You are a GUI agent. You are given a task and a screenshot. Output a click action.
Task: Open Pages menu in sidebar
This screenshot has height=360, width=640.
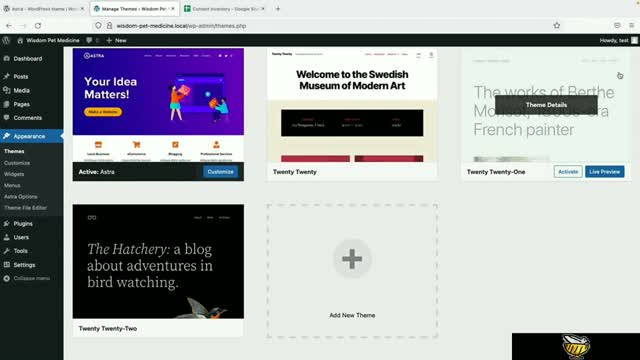coord(22,104)
